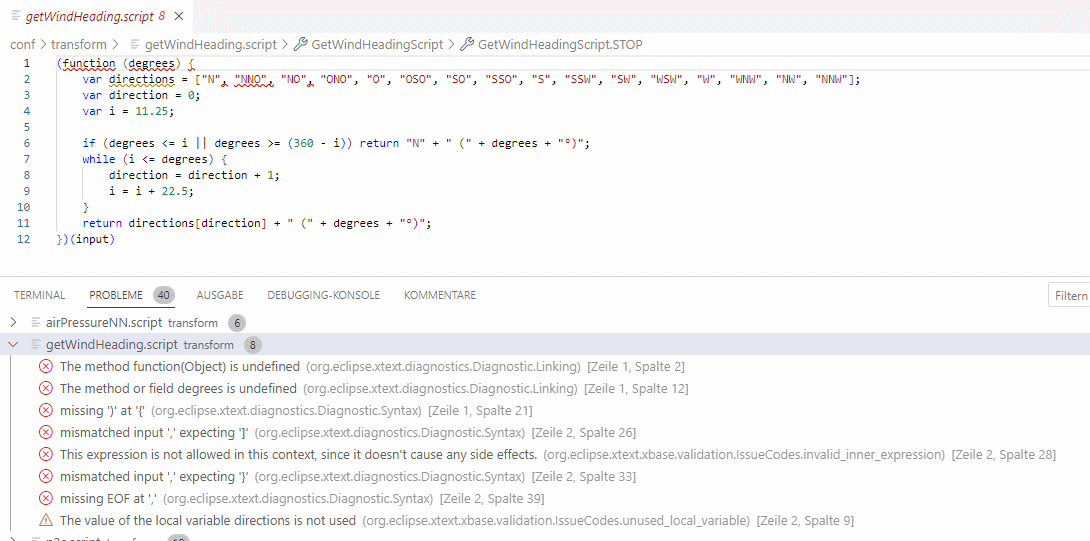
Task: Click the file icon in the editor tab
Action: click(15, 17)
